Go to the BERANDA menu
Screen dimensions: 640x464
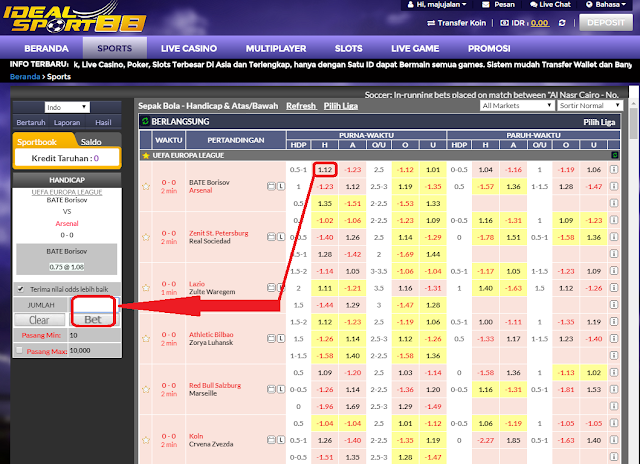point(47,48)
